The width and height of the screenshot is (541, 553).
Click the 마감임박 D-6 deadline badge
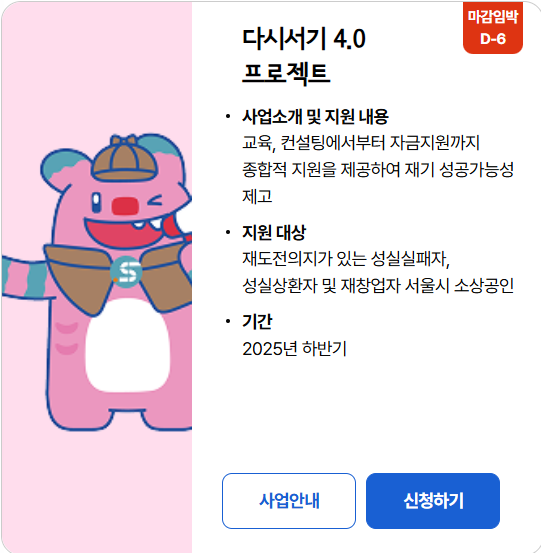point(493,28)
